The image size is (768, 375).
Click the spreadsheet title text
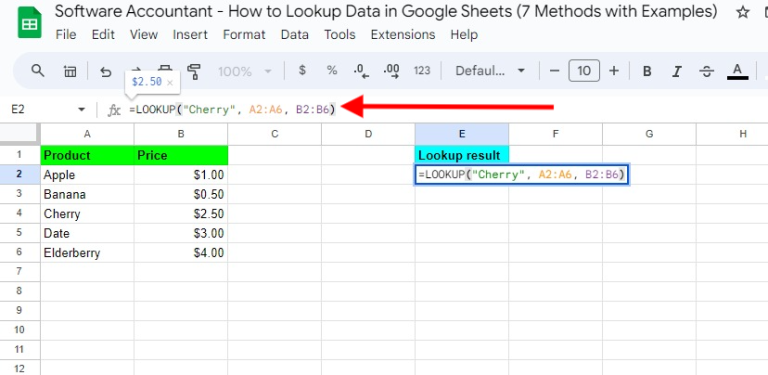(386, 11)
